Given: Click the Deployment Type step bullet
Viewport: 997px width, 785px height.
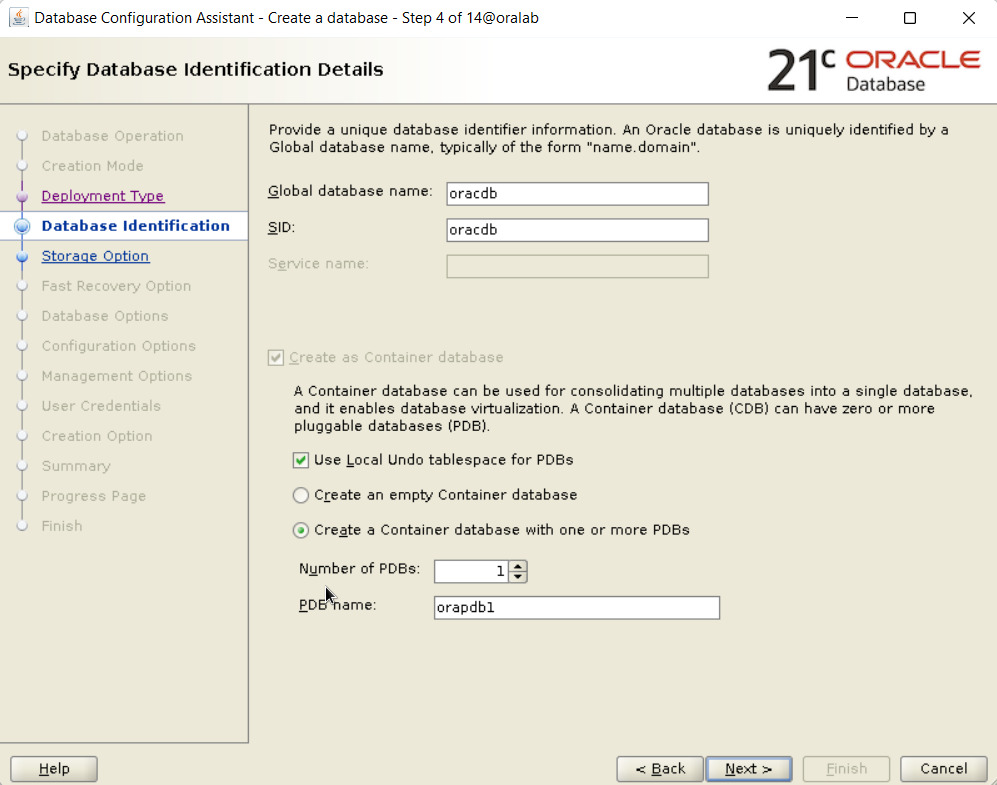Looking at the screenshot, I should tap(23, 196).
